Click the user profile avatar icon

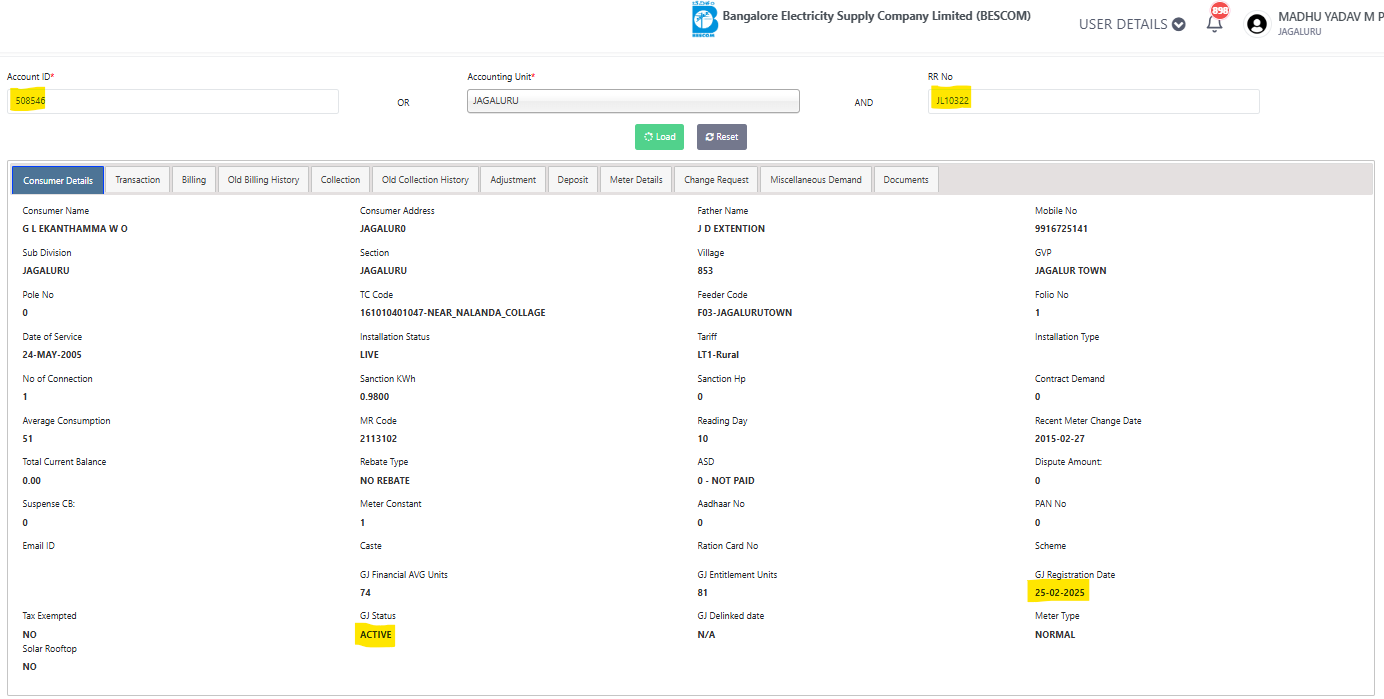click(x=1257, y=24)
